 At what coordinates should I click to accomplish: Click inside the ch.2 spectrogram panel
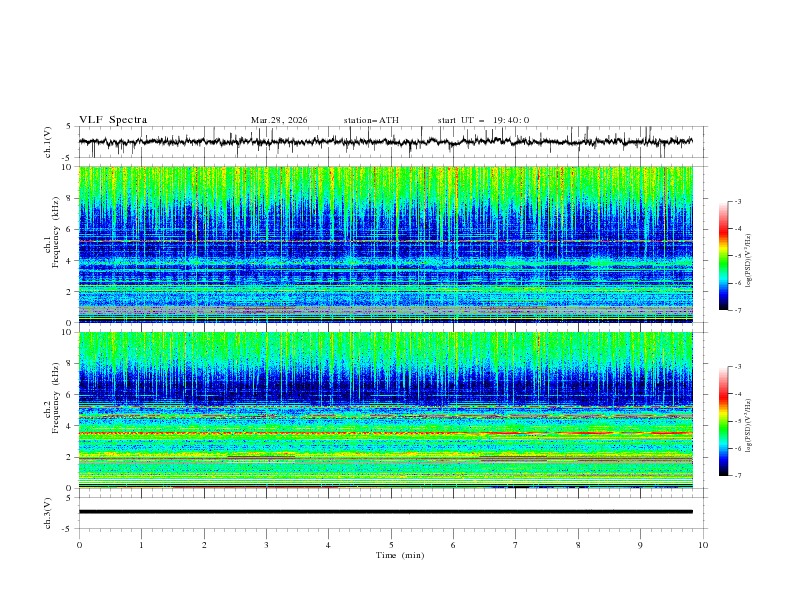tap(385, 410)
